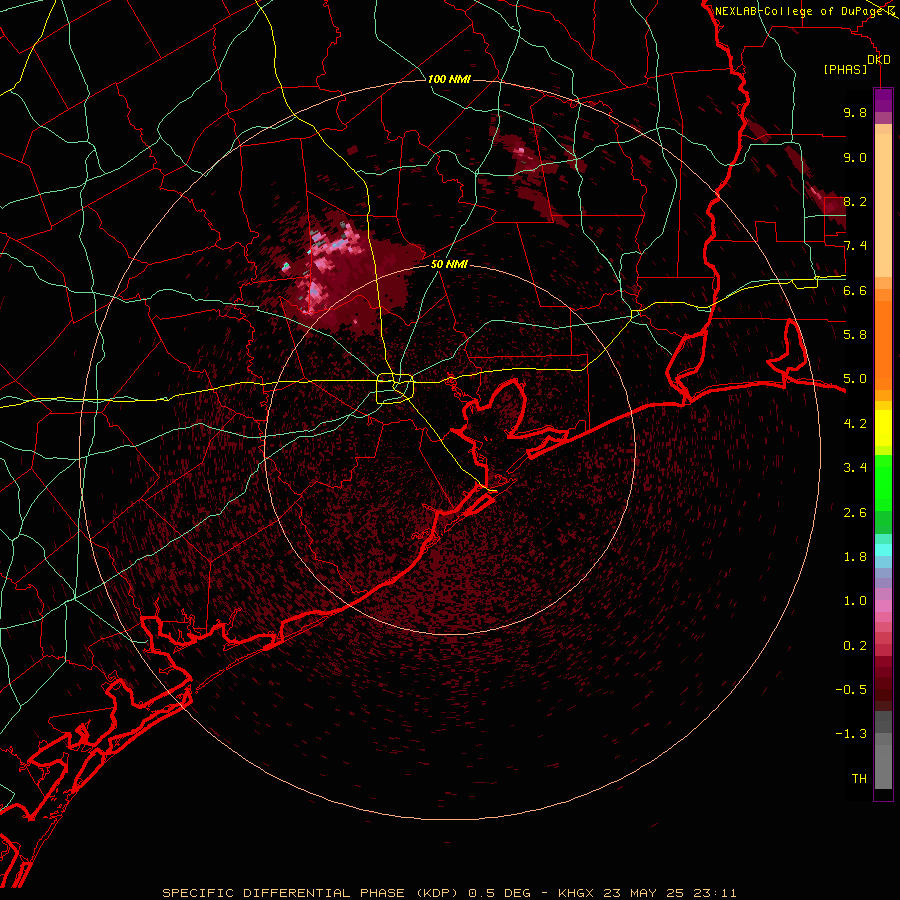Click the 3.4 value on the color scale

tap(855, 468)
